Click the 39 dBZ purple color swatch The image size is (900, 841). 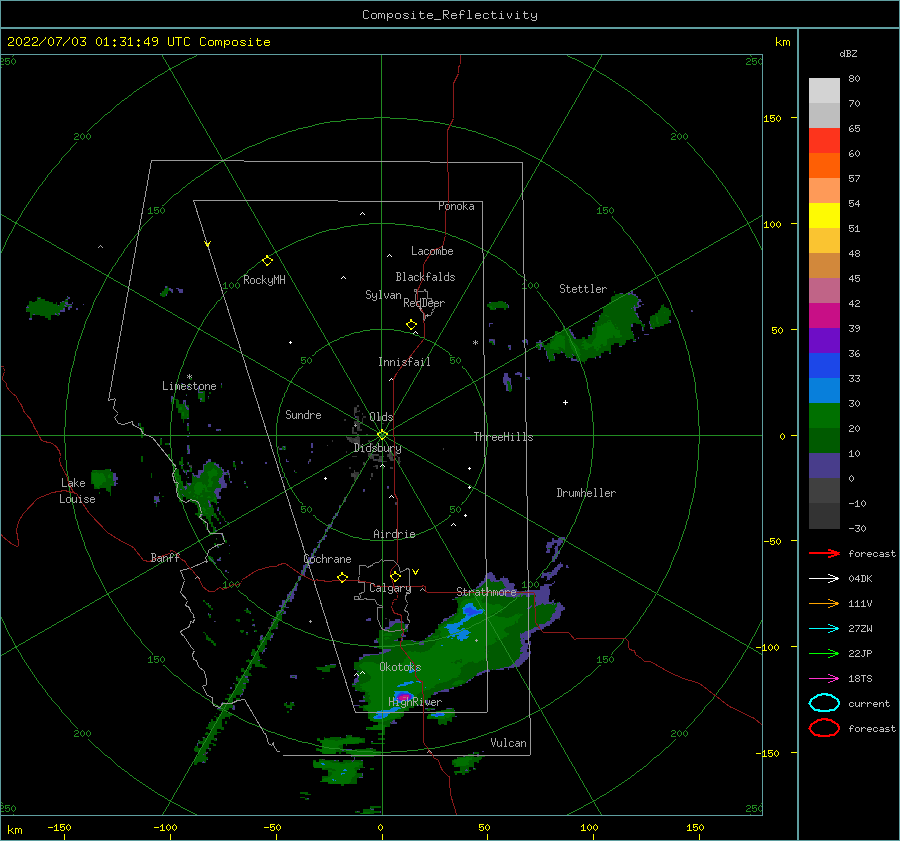point(824,340)
